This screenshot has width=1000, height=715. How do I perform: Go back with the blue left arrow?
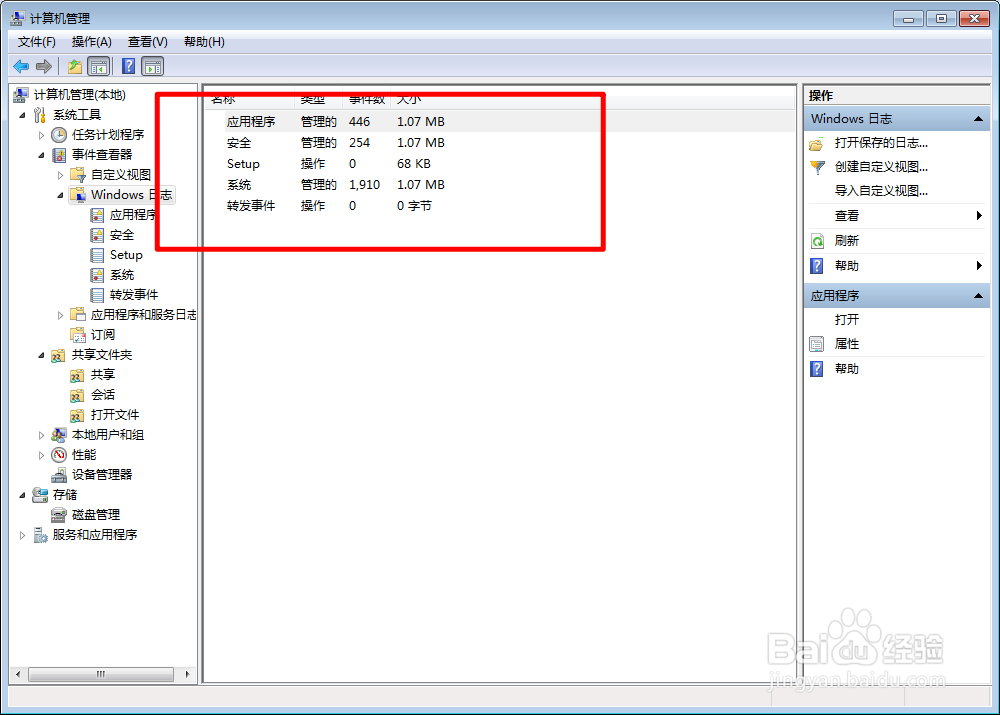coord(20,66)
